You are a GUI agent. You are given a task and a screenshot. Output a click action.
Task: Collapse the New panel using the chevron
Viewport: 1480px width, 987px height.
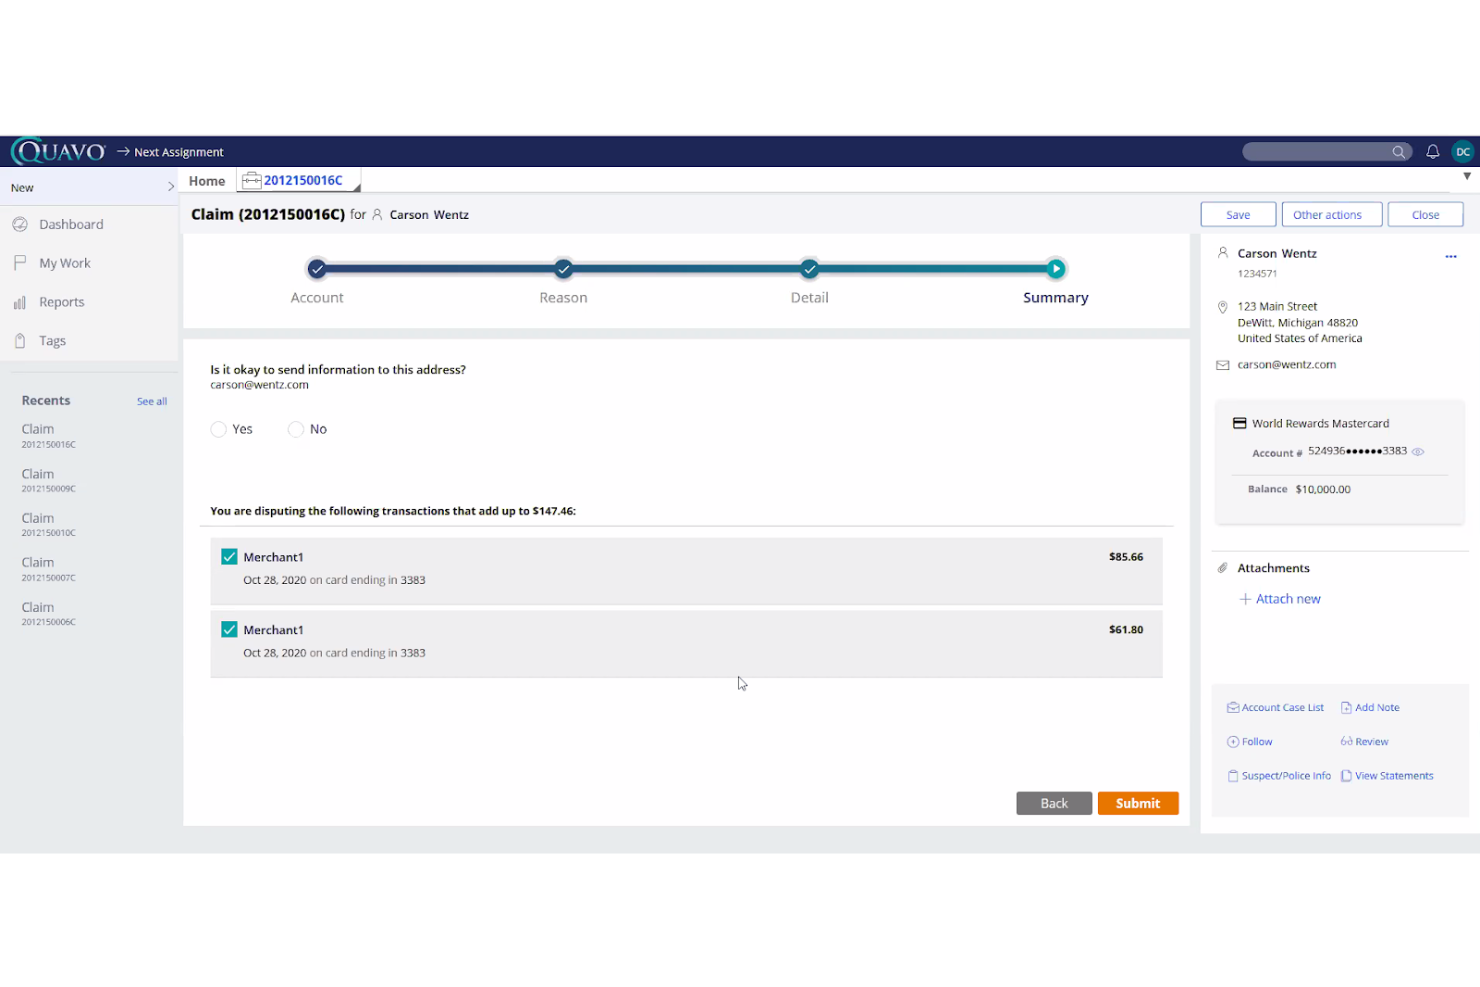click(x=170, y=186)
